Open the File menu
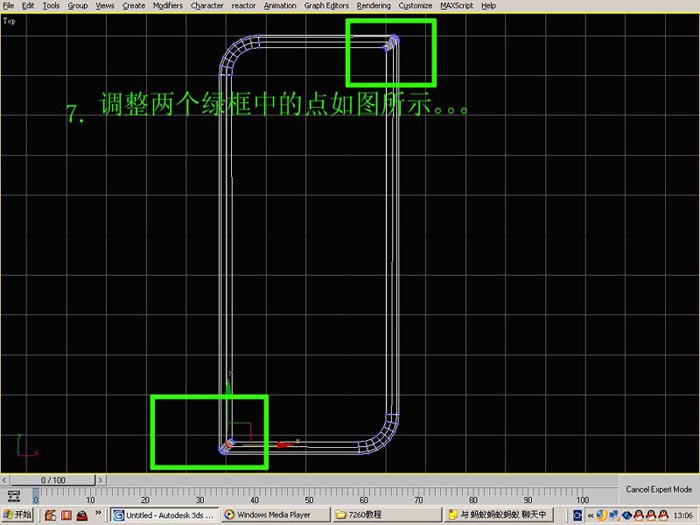The height and width of the screenshot is (525, 700). 8,5
